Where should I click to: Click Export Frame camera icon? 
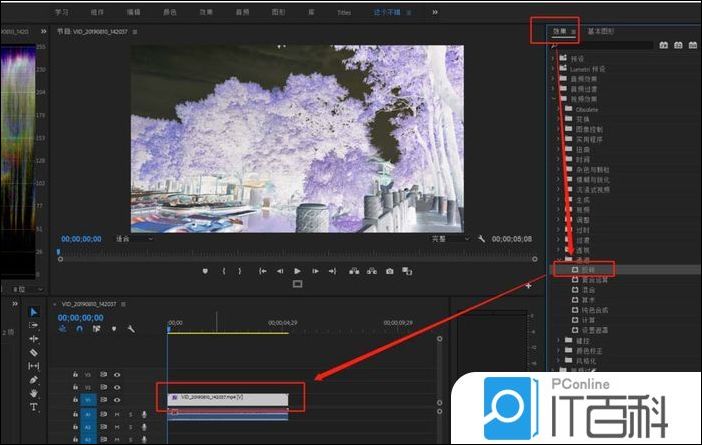tap(389, 271)
